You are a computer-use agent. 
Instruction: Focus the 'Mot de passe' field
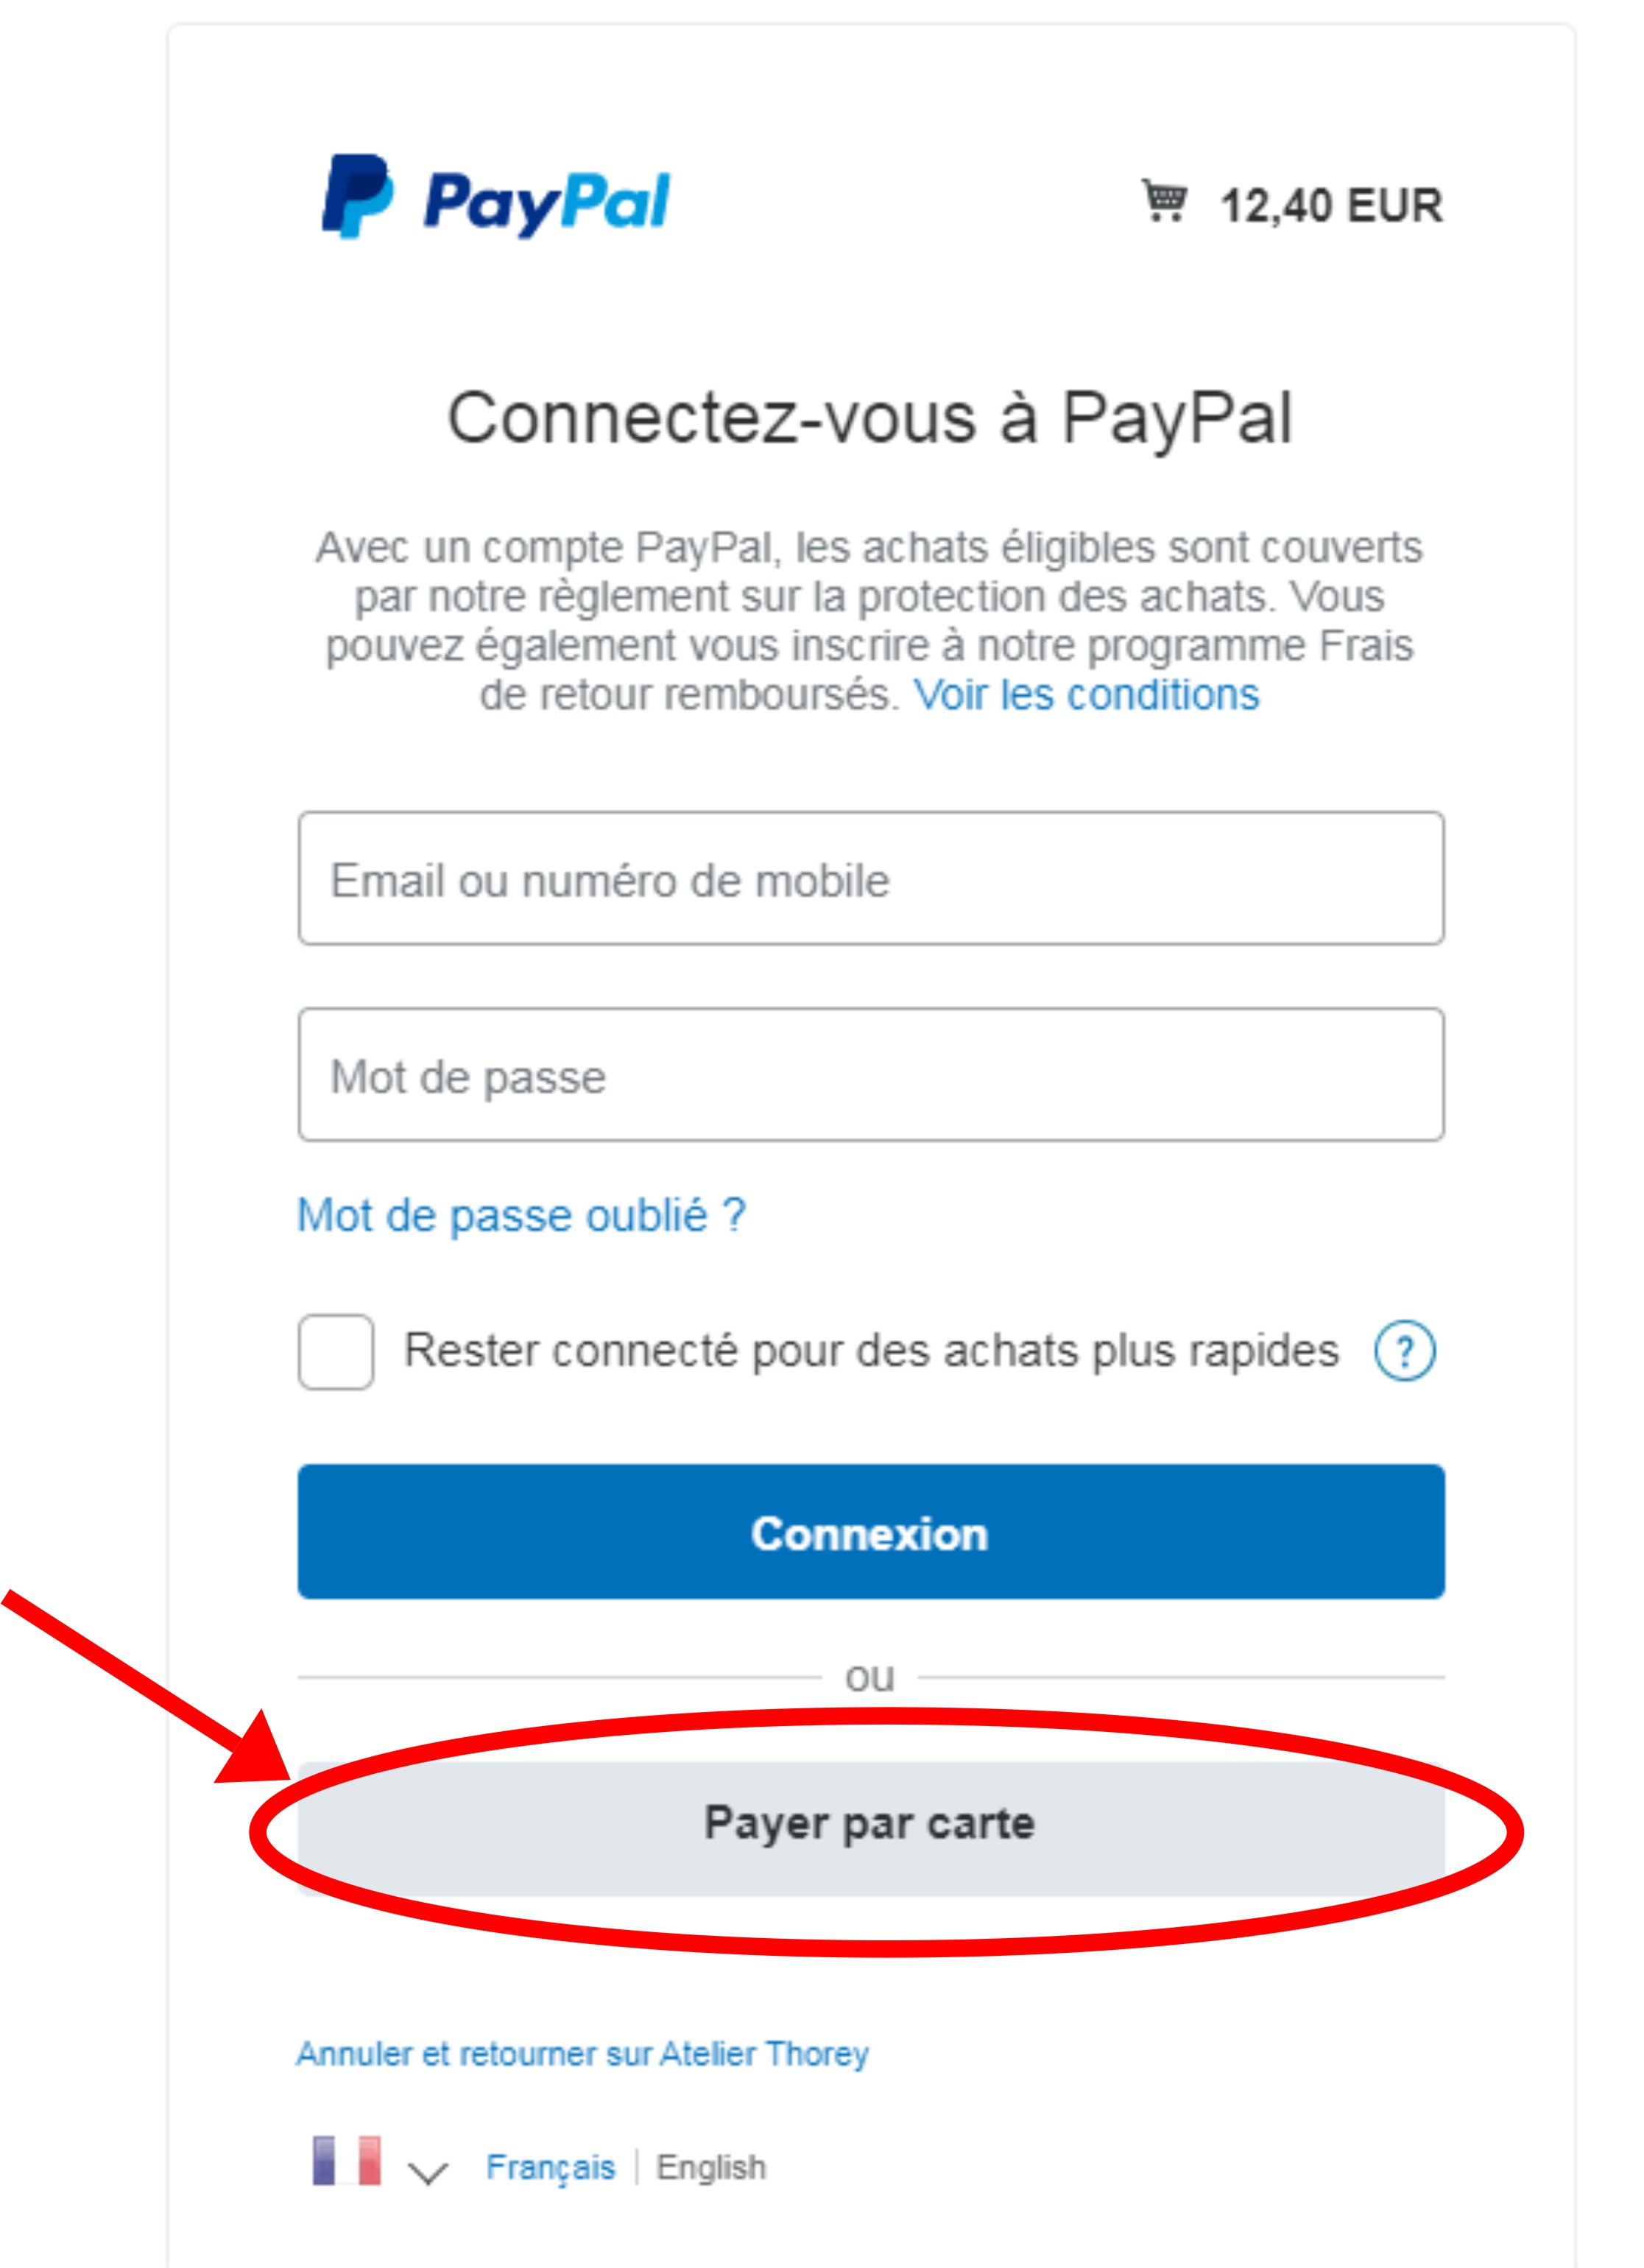click(x=871, y=1074)
